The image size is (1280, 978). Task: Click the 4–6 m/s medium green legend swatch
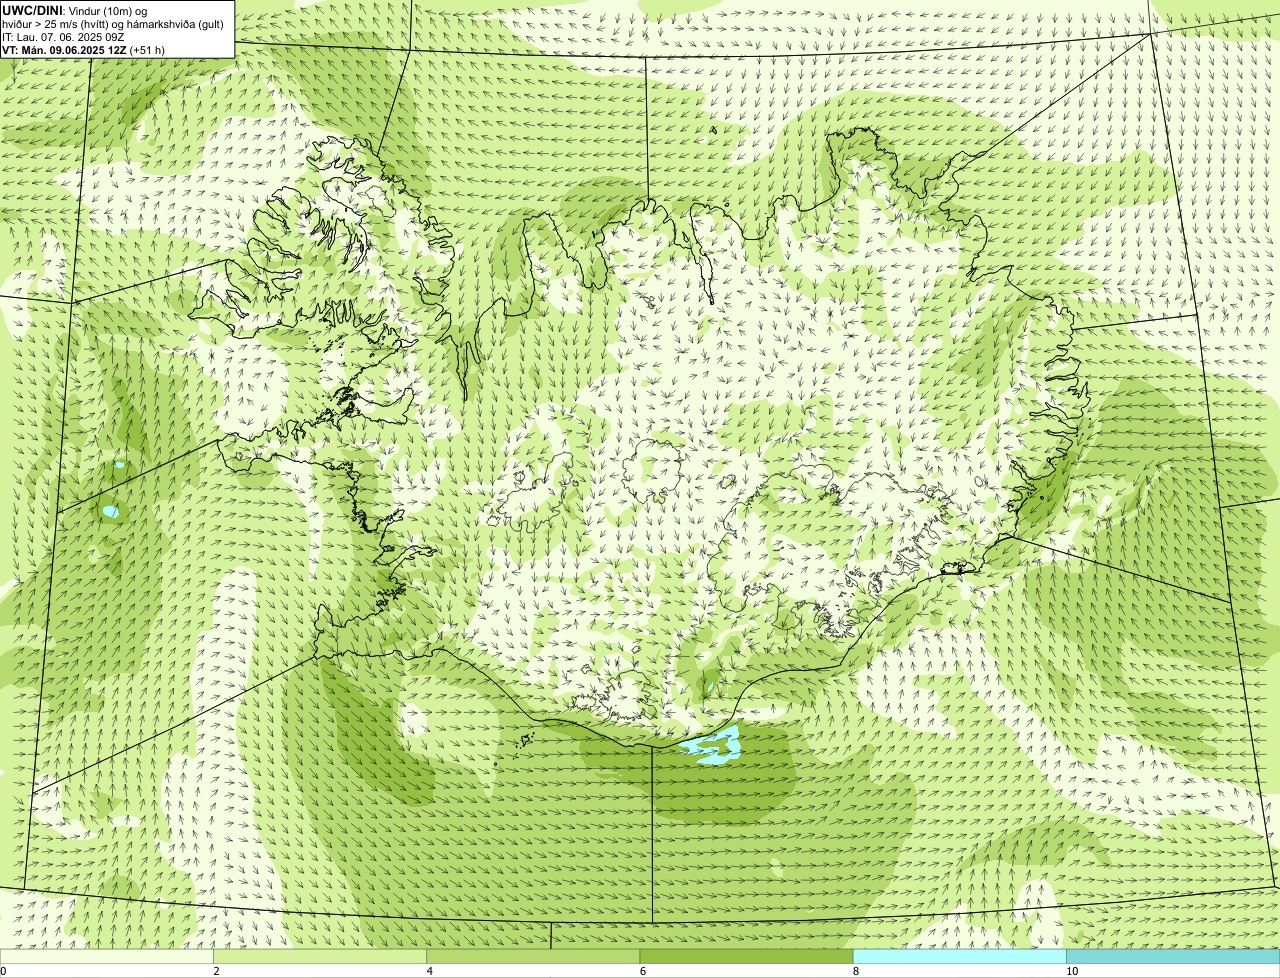[x=533, y=957]
